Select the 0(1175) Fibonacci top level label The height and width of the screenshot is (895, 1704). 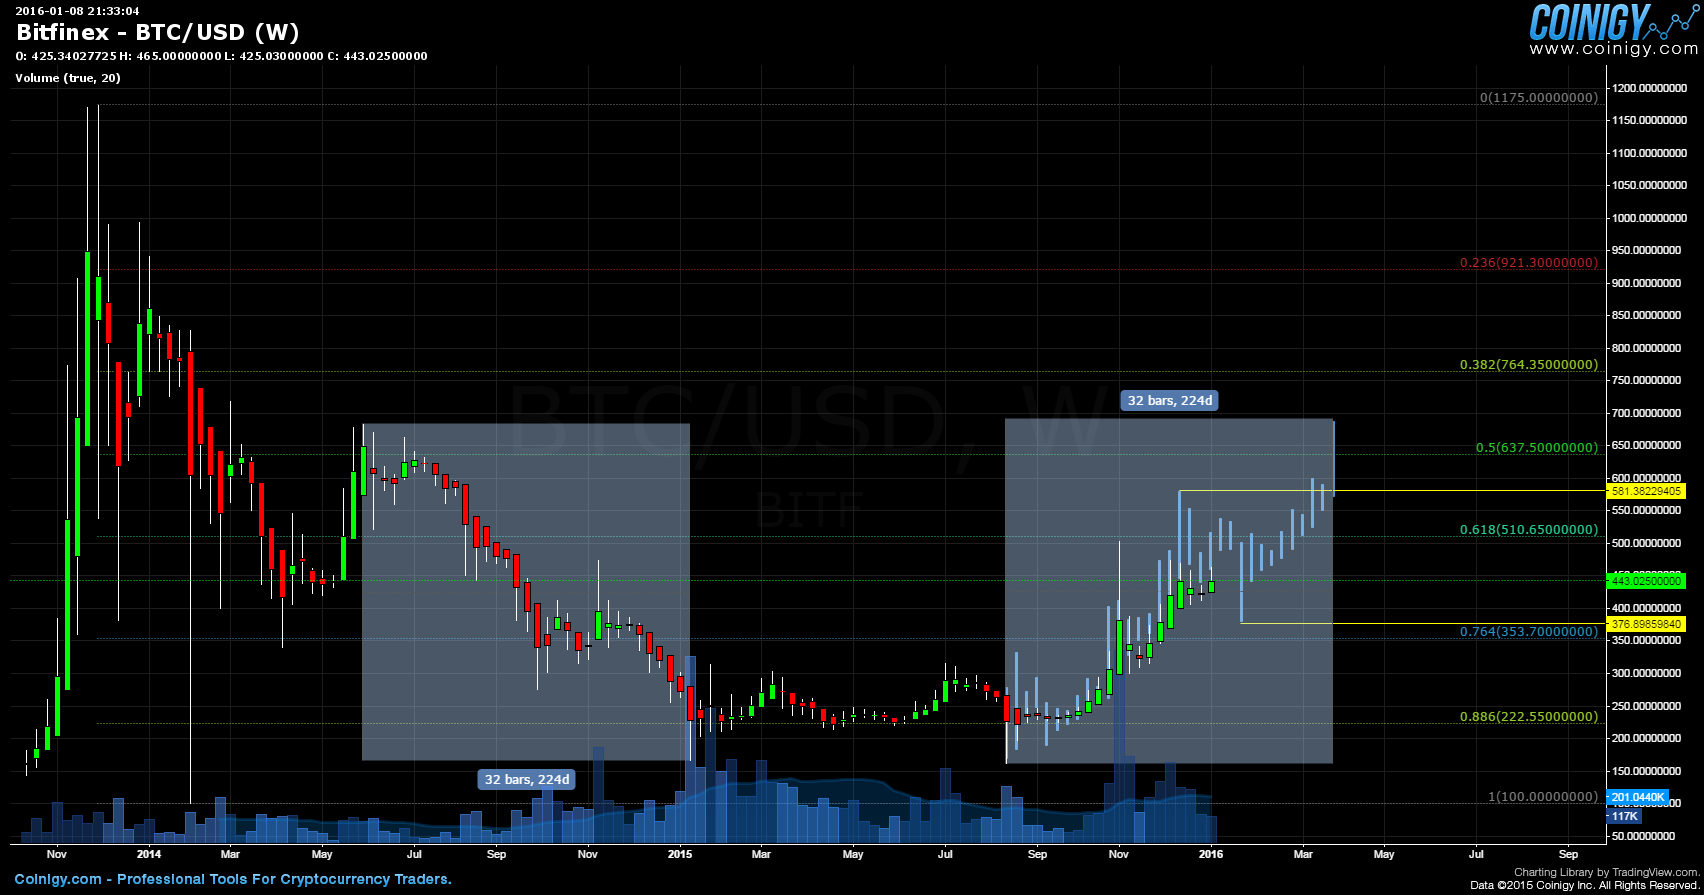tap(1538, 98)
